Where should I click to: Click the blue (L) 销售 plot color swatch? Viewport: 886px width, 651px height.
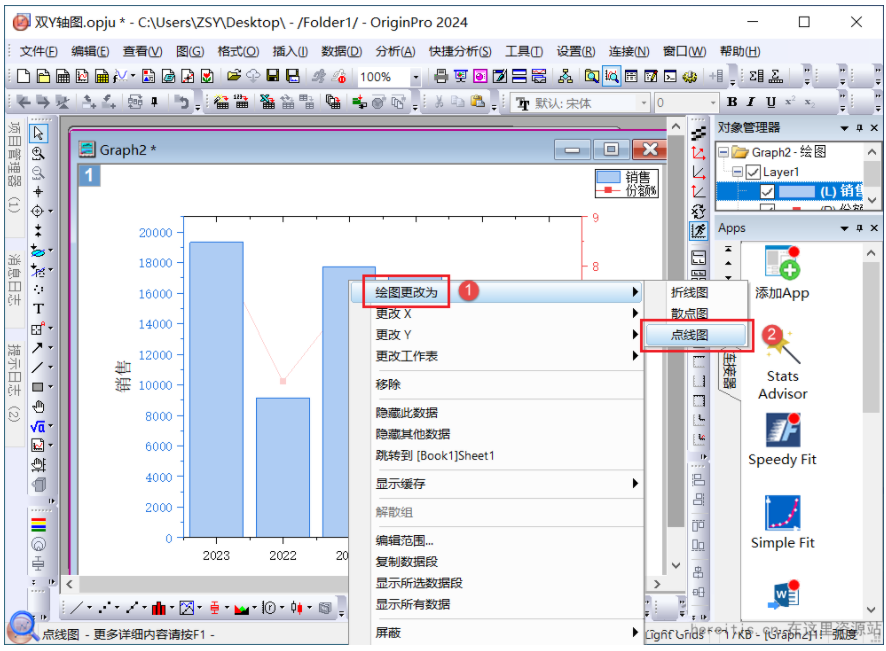tap(797, 192)
